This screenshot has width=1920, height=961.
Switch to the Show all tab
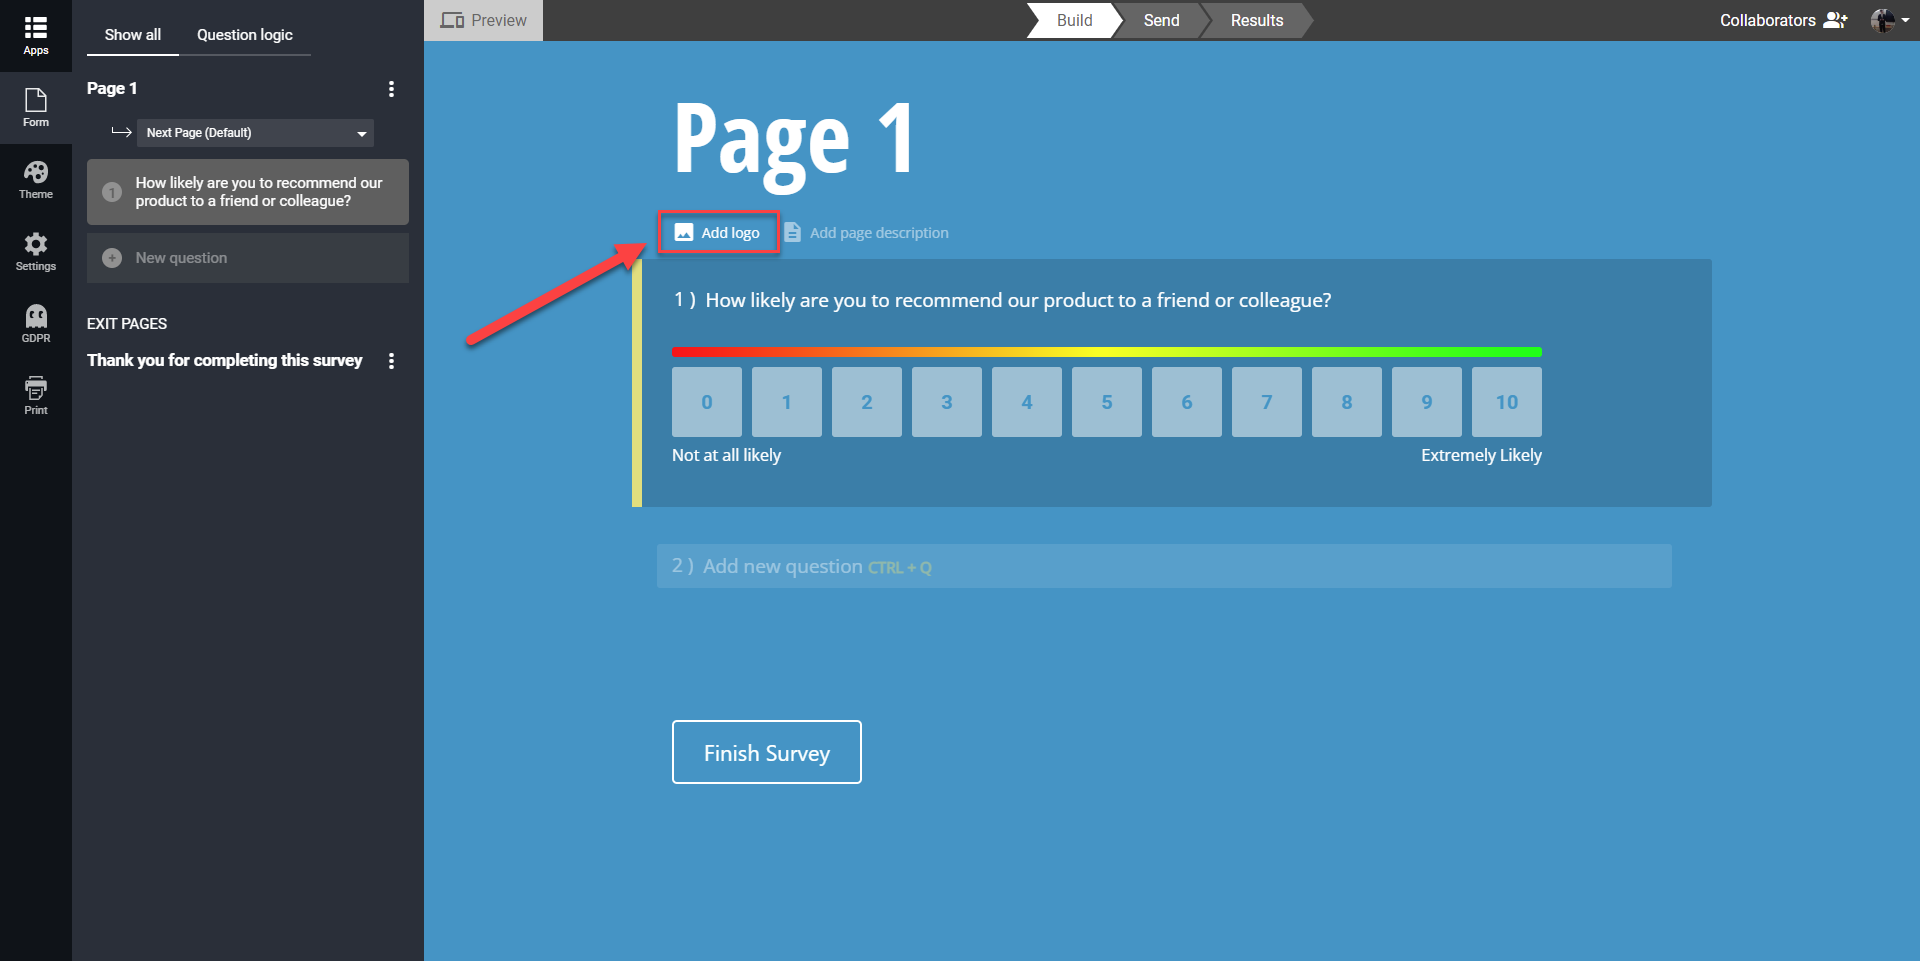[133, 35]
